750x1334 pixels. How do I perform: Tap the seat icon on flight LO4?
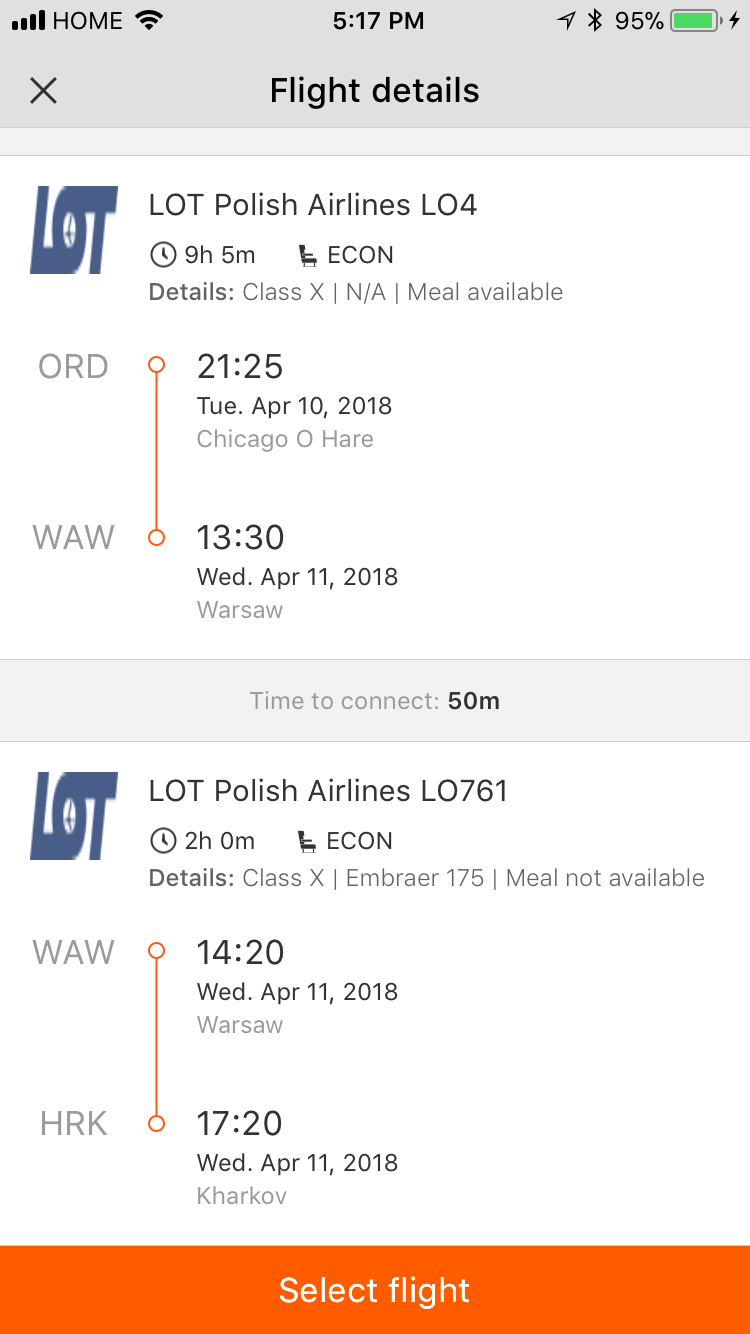pyautogui.click(x=308, y=256)
